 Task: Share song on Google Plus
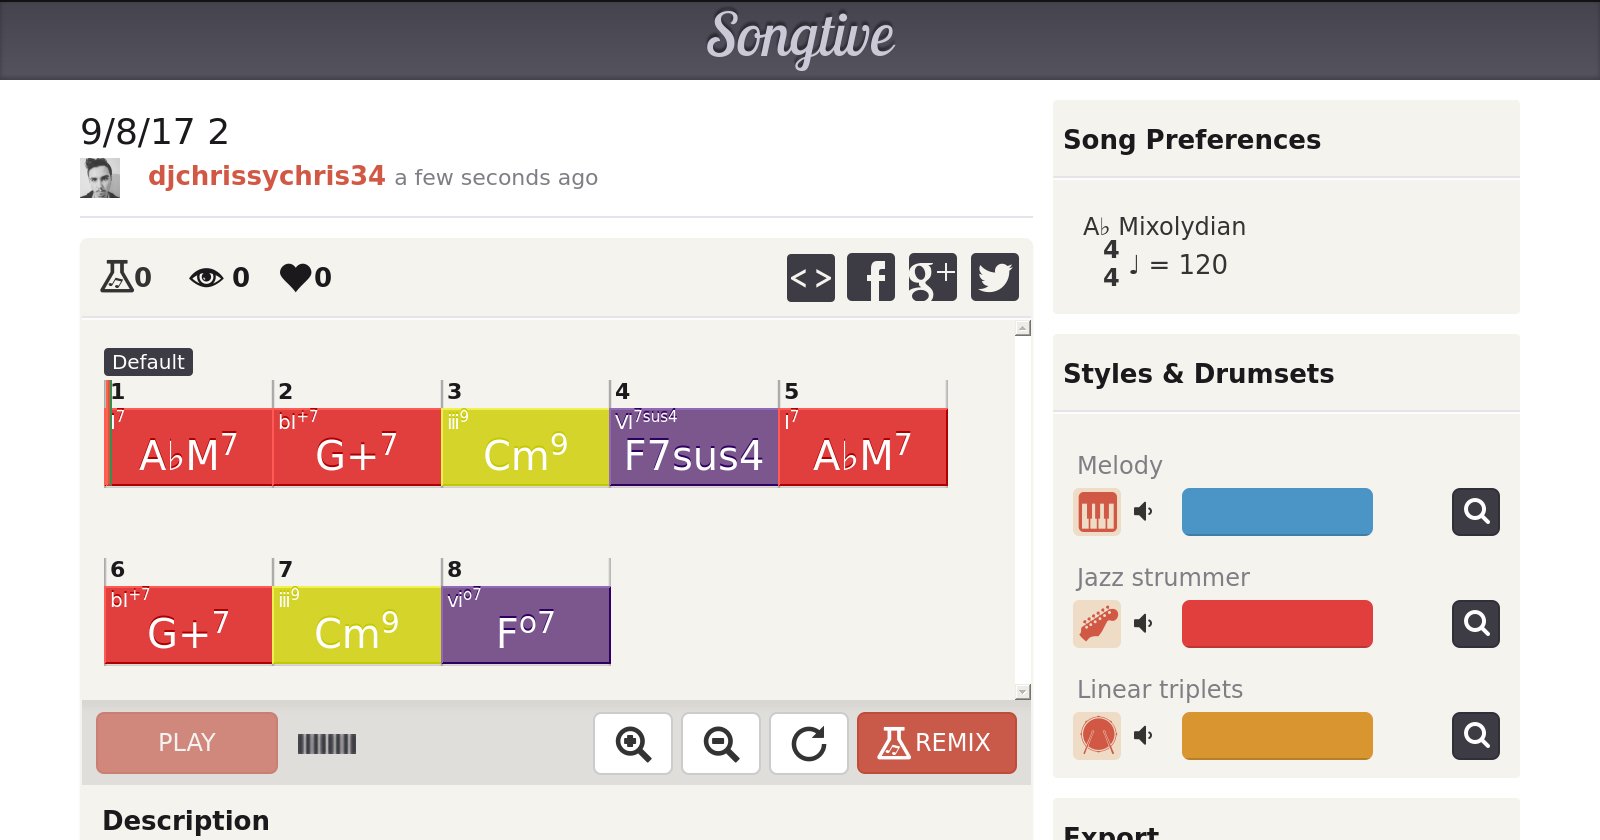[932, 277]
